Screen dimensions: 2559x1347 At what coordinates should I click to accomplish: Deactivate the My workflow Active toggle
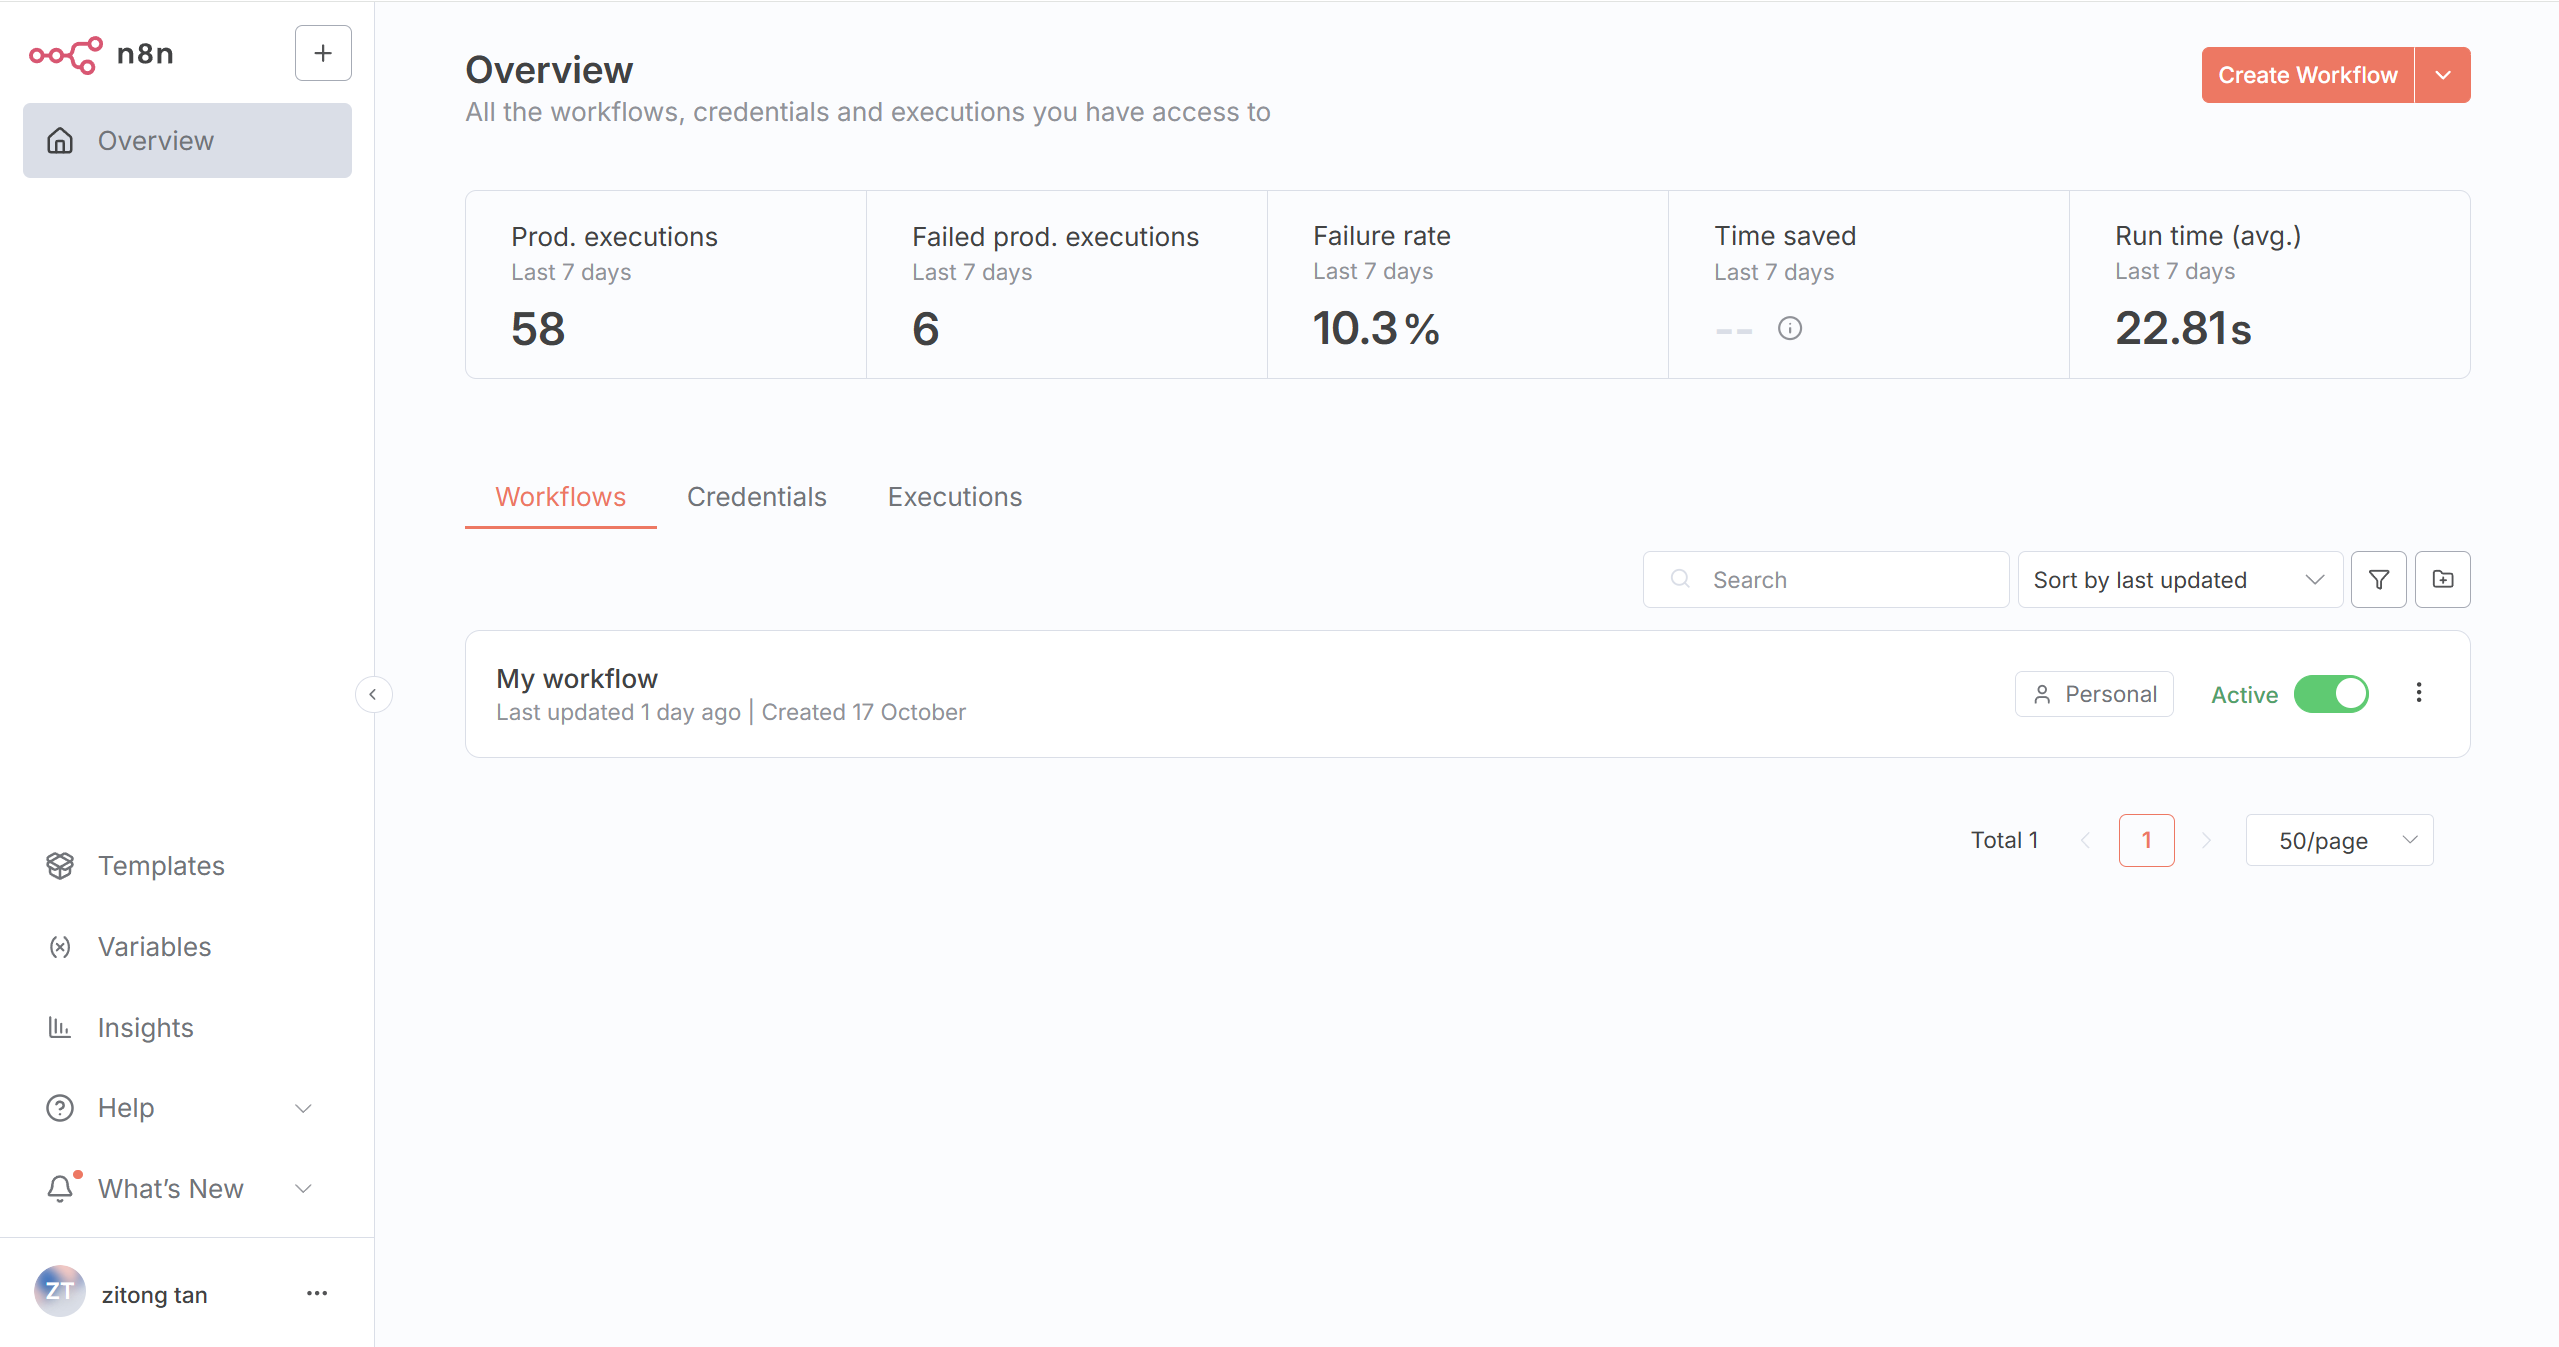pyautogui.click(x=2331, y=694)
